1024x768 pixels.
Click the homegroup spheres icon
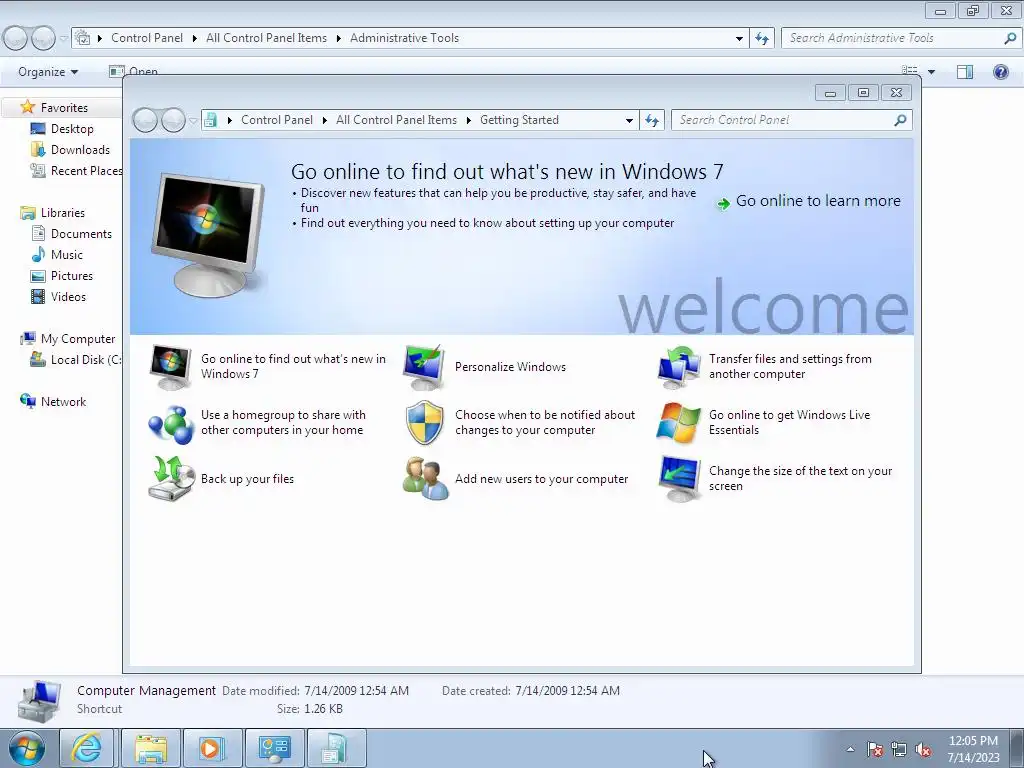pyautogui.click(x=171, y=423)
